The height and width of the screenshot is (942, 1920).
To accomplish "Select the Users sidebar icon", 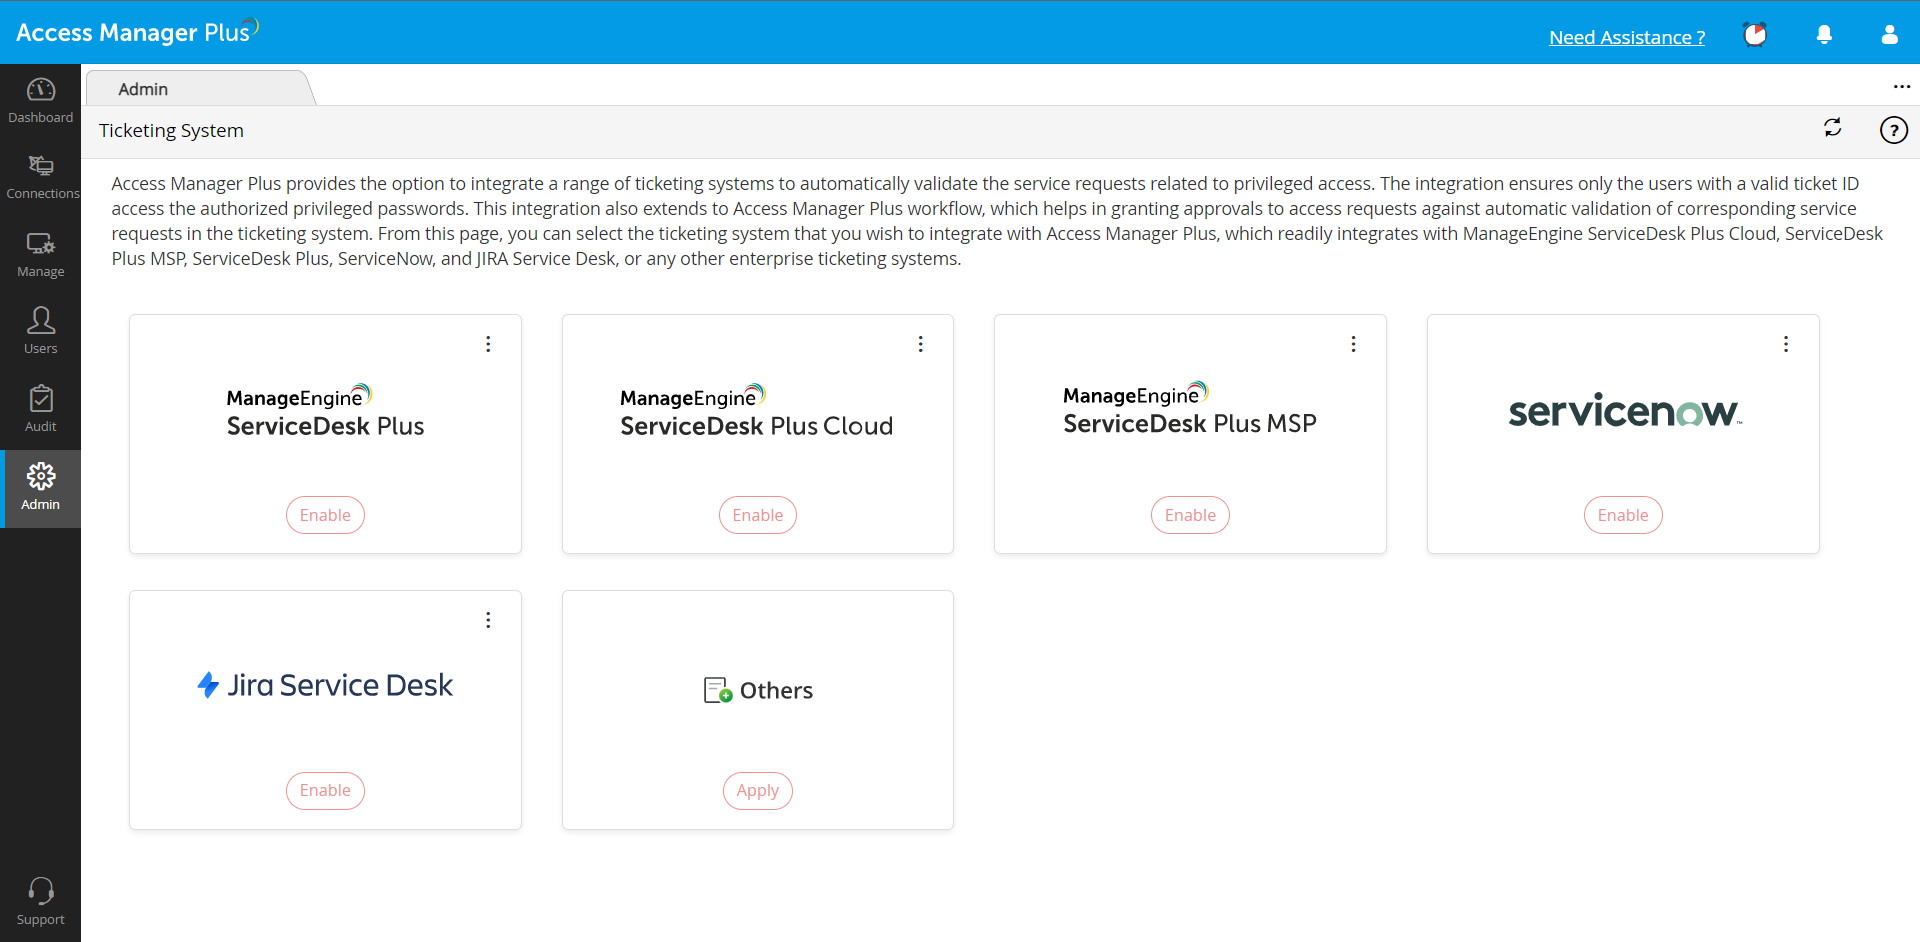I will tap(41, 321).
